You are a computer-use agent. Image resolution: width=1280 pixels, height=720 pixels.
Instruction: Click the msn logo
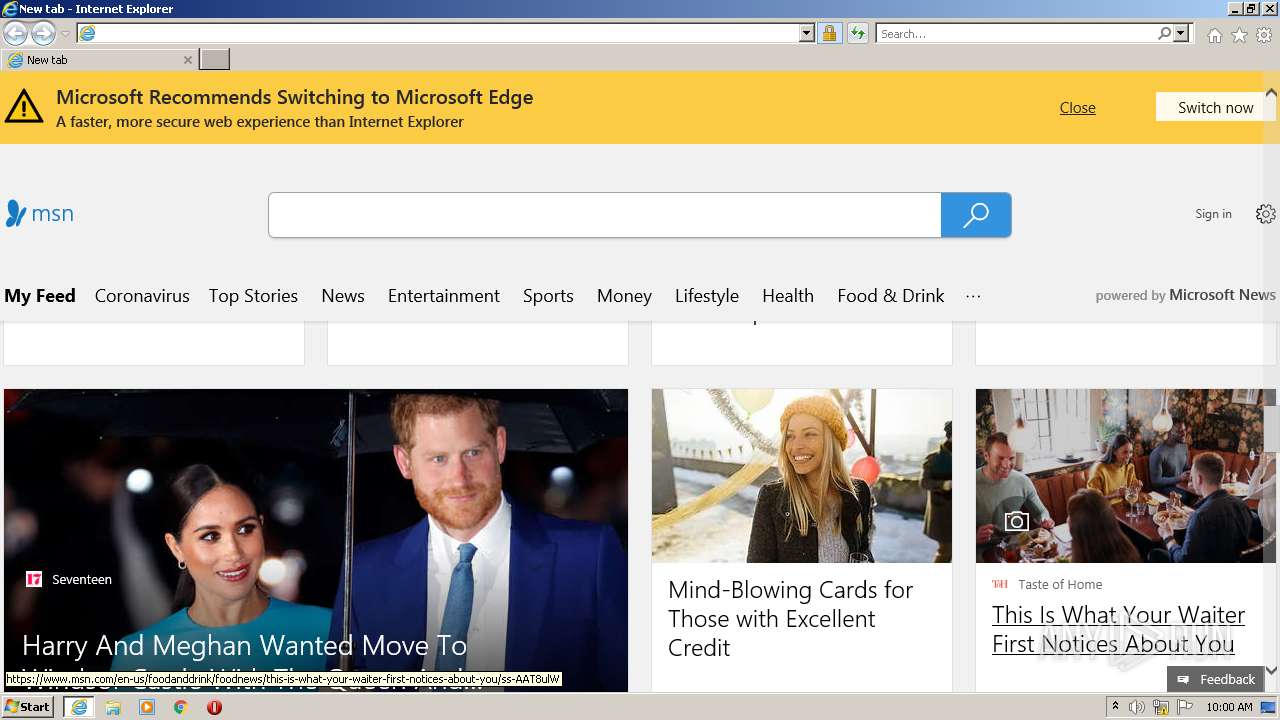[x=40, y=213]
